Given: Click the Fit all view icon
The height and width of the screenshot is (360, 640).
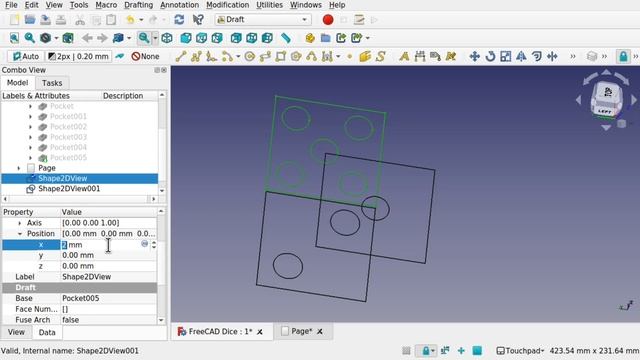Looking at the screenshot, I should click(14, 38).
